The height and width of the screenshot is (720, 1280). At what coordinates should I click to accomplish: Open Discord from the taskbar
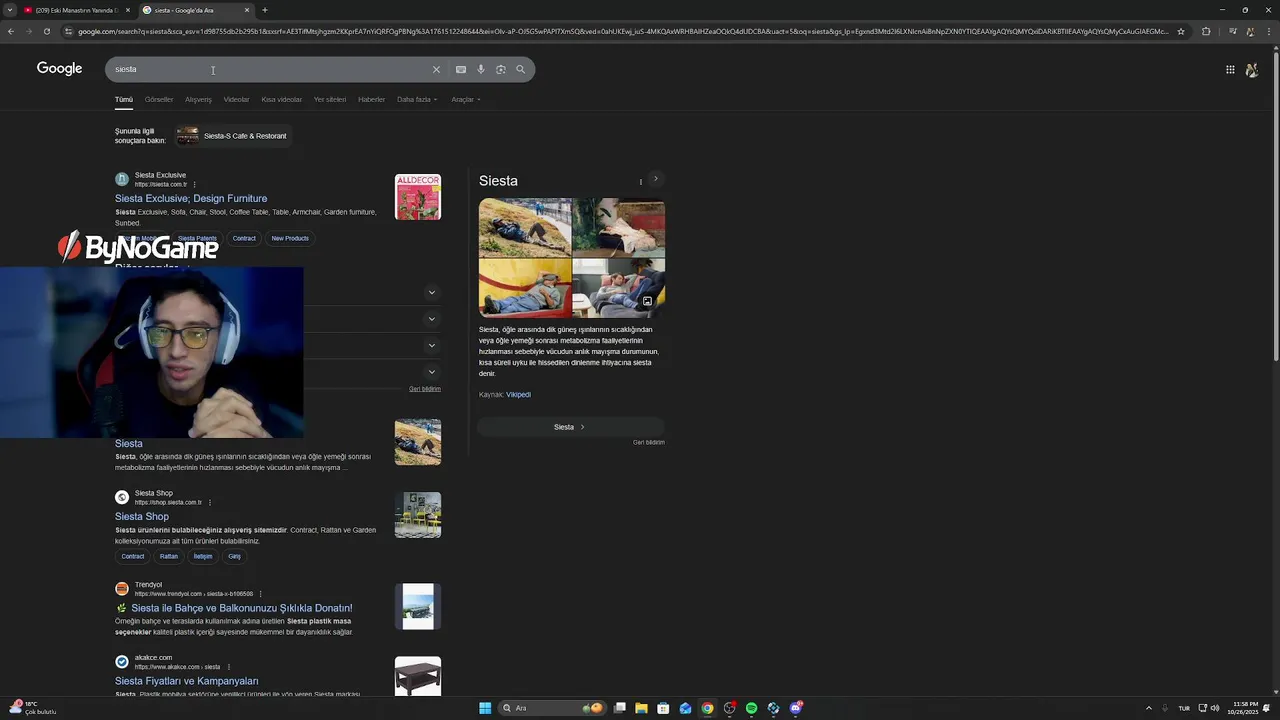[x=795, y=708]
